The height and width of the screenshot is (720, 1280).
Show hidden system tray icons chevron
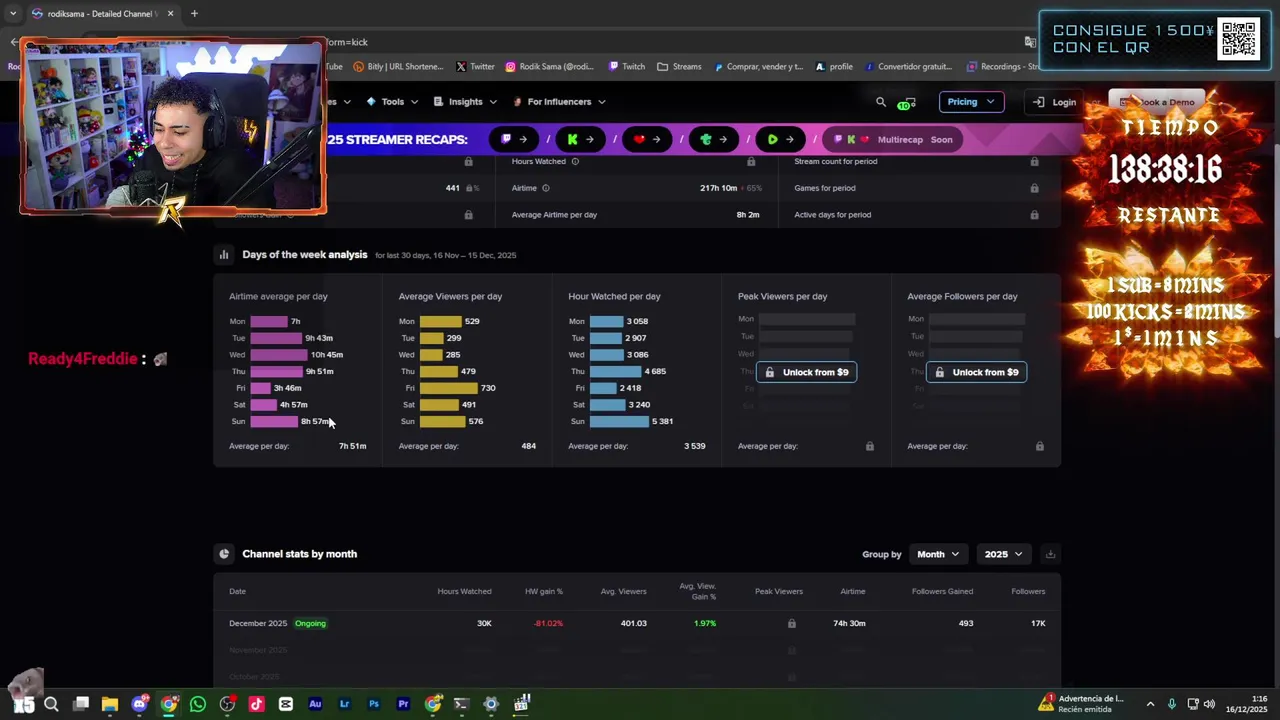click(x=1150, y=704)
